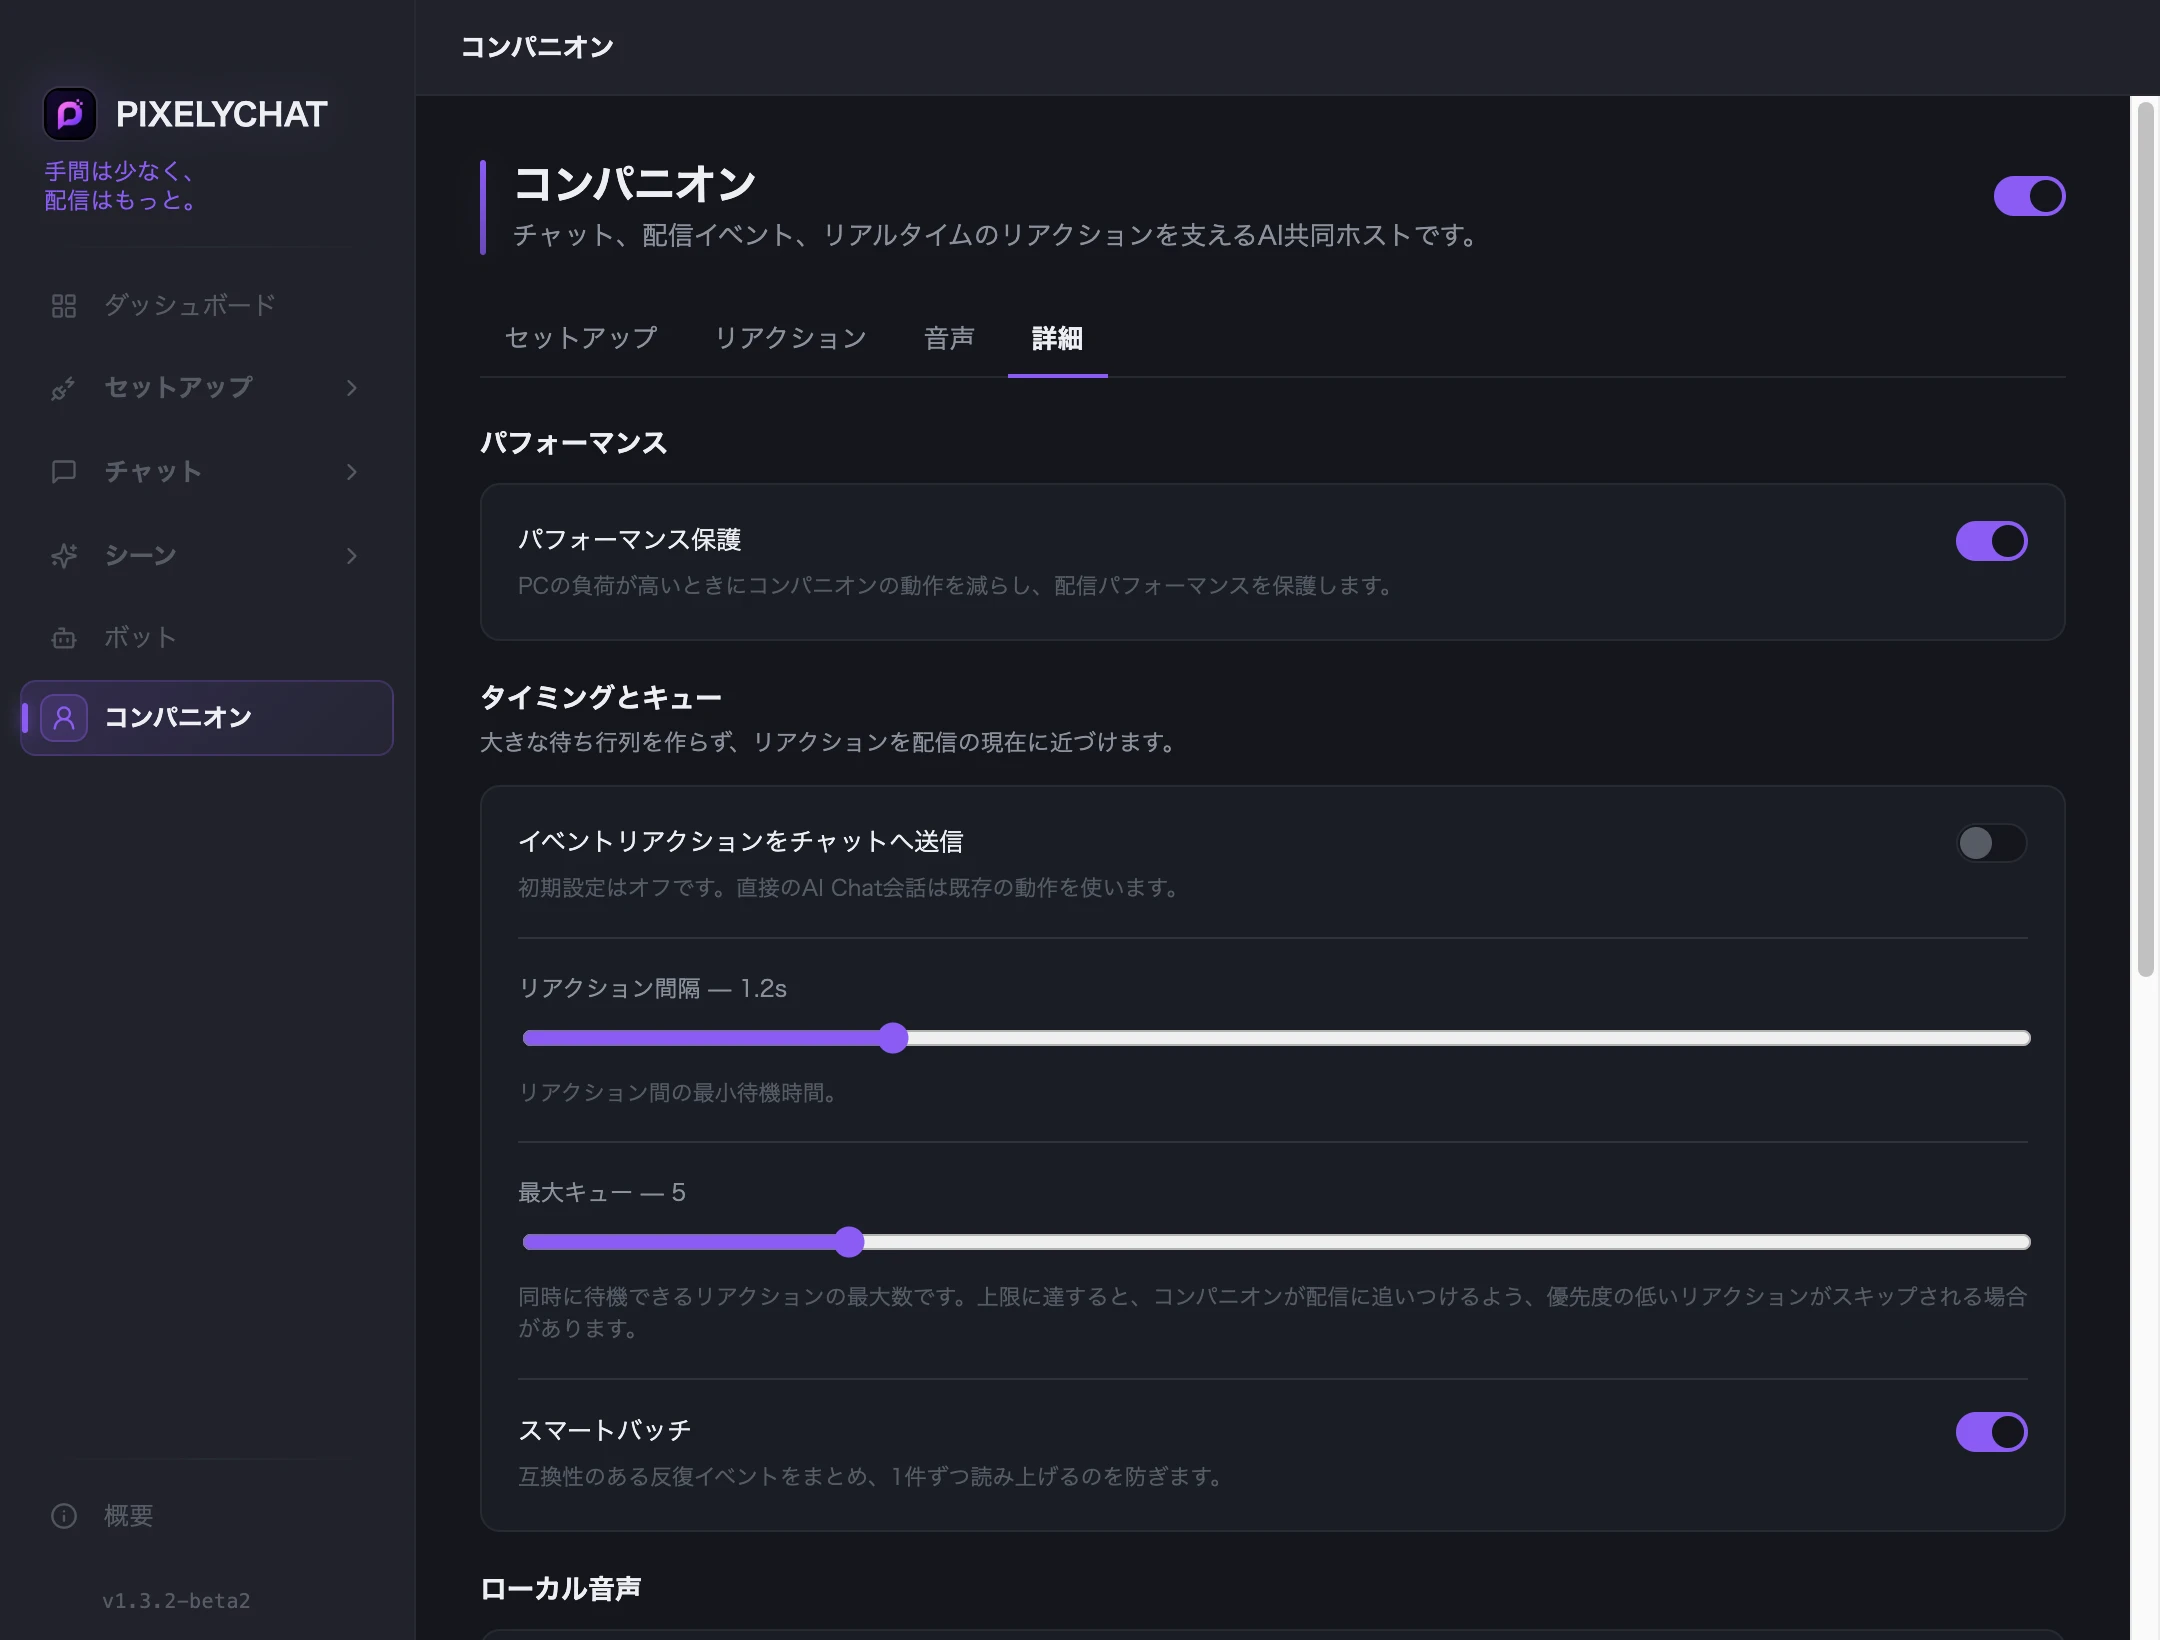
Task: Expand the シーン sidebar chevron
Action: click(351, 556)
